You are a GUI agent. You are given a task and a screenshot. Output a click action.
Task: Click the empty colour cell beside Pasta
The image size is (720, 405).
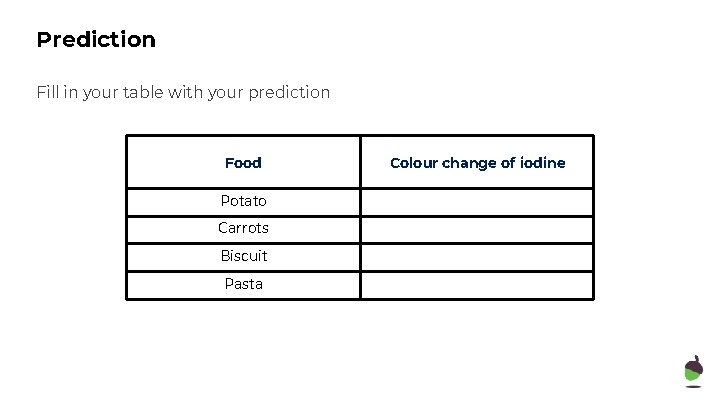[477, 285]
